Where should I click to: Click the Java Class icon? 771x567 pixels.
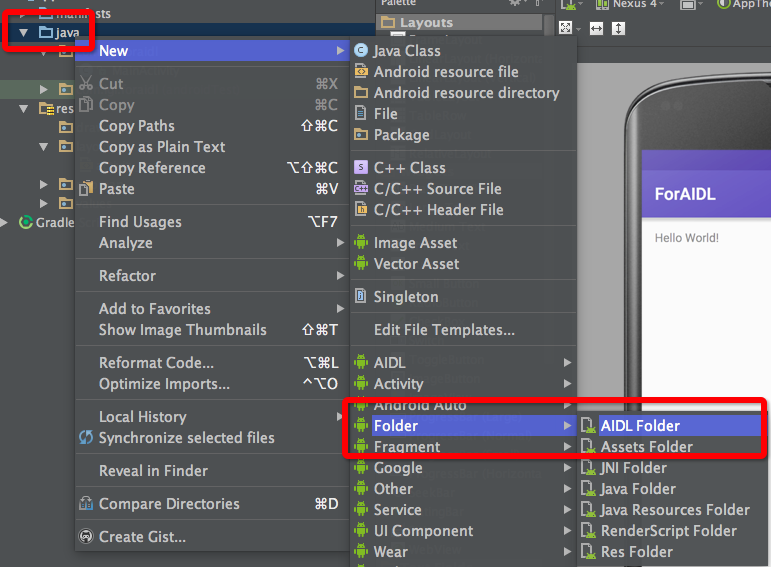361,50
